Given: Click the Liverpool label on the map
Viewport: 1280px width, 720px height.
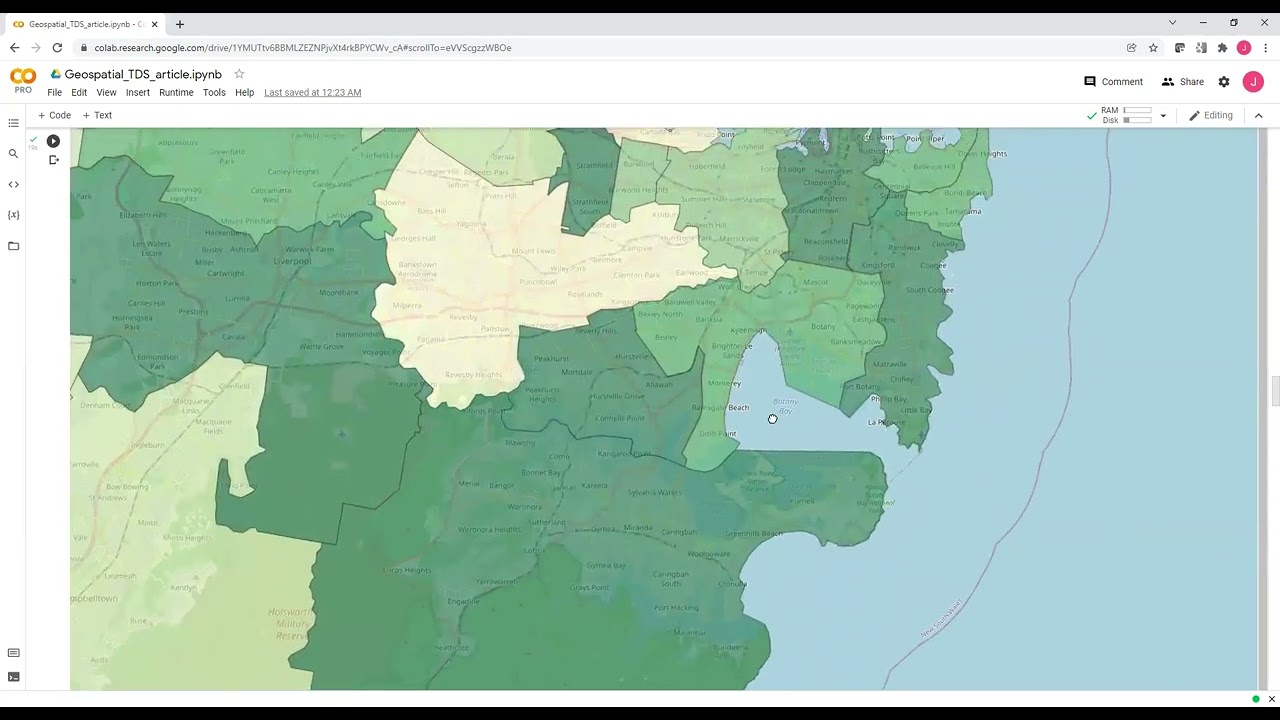Looking at the screenshot, I should [294, 261].
